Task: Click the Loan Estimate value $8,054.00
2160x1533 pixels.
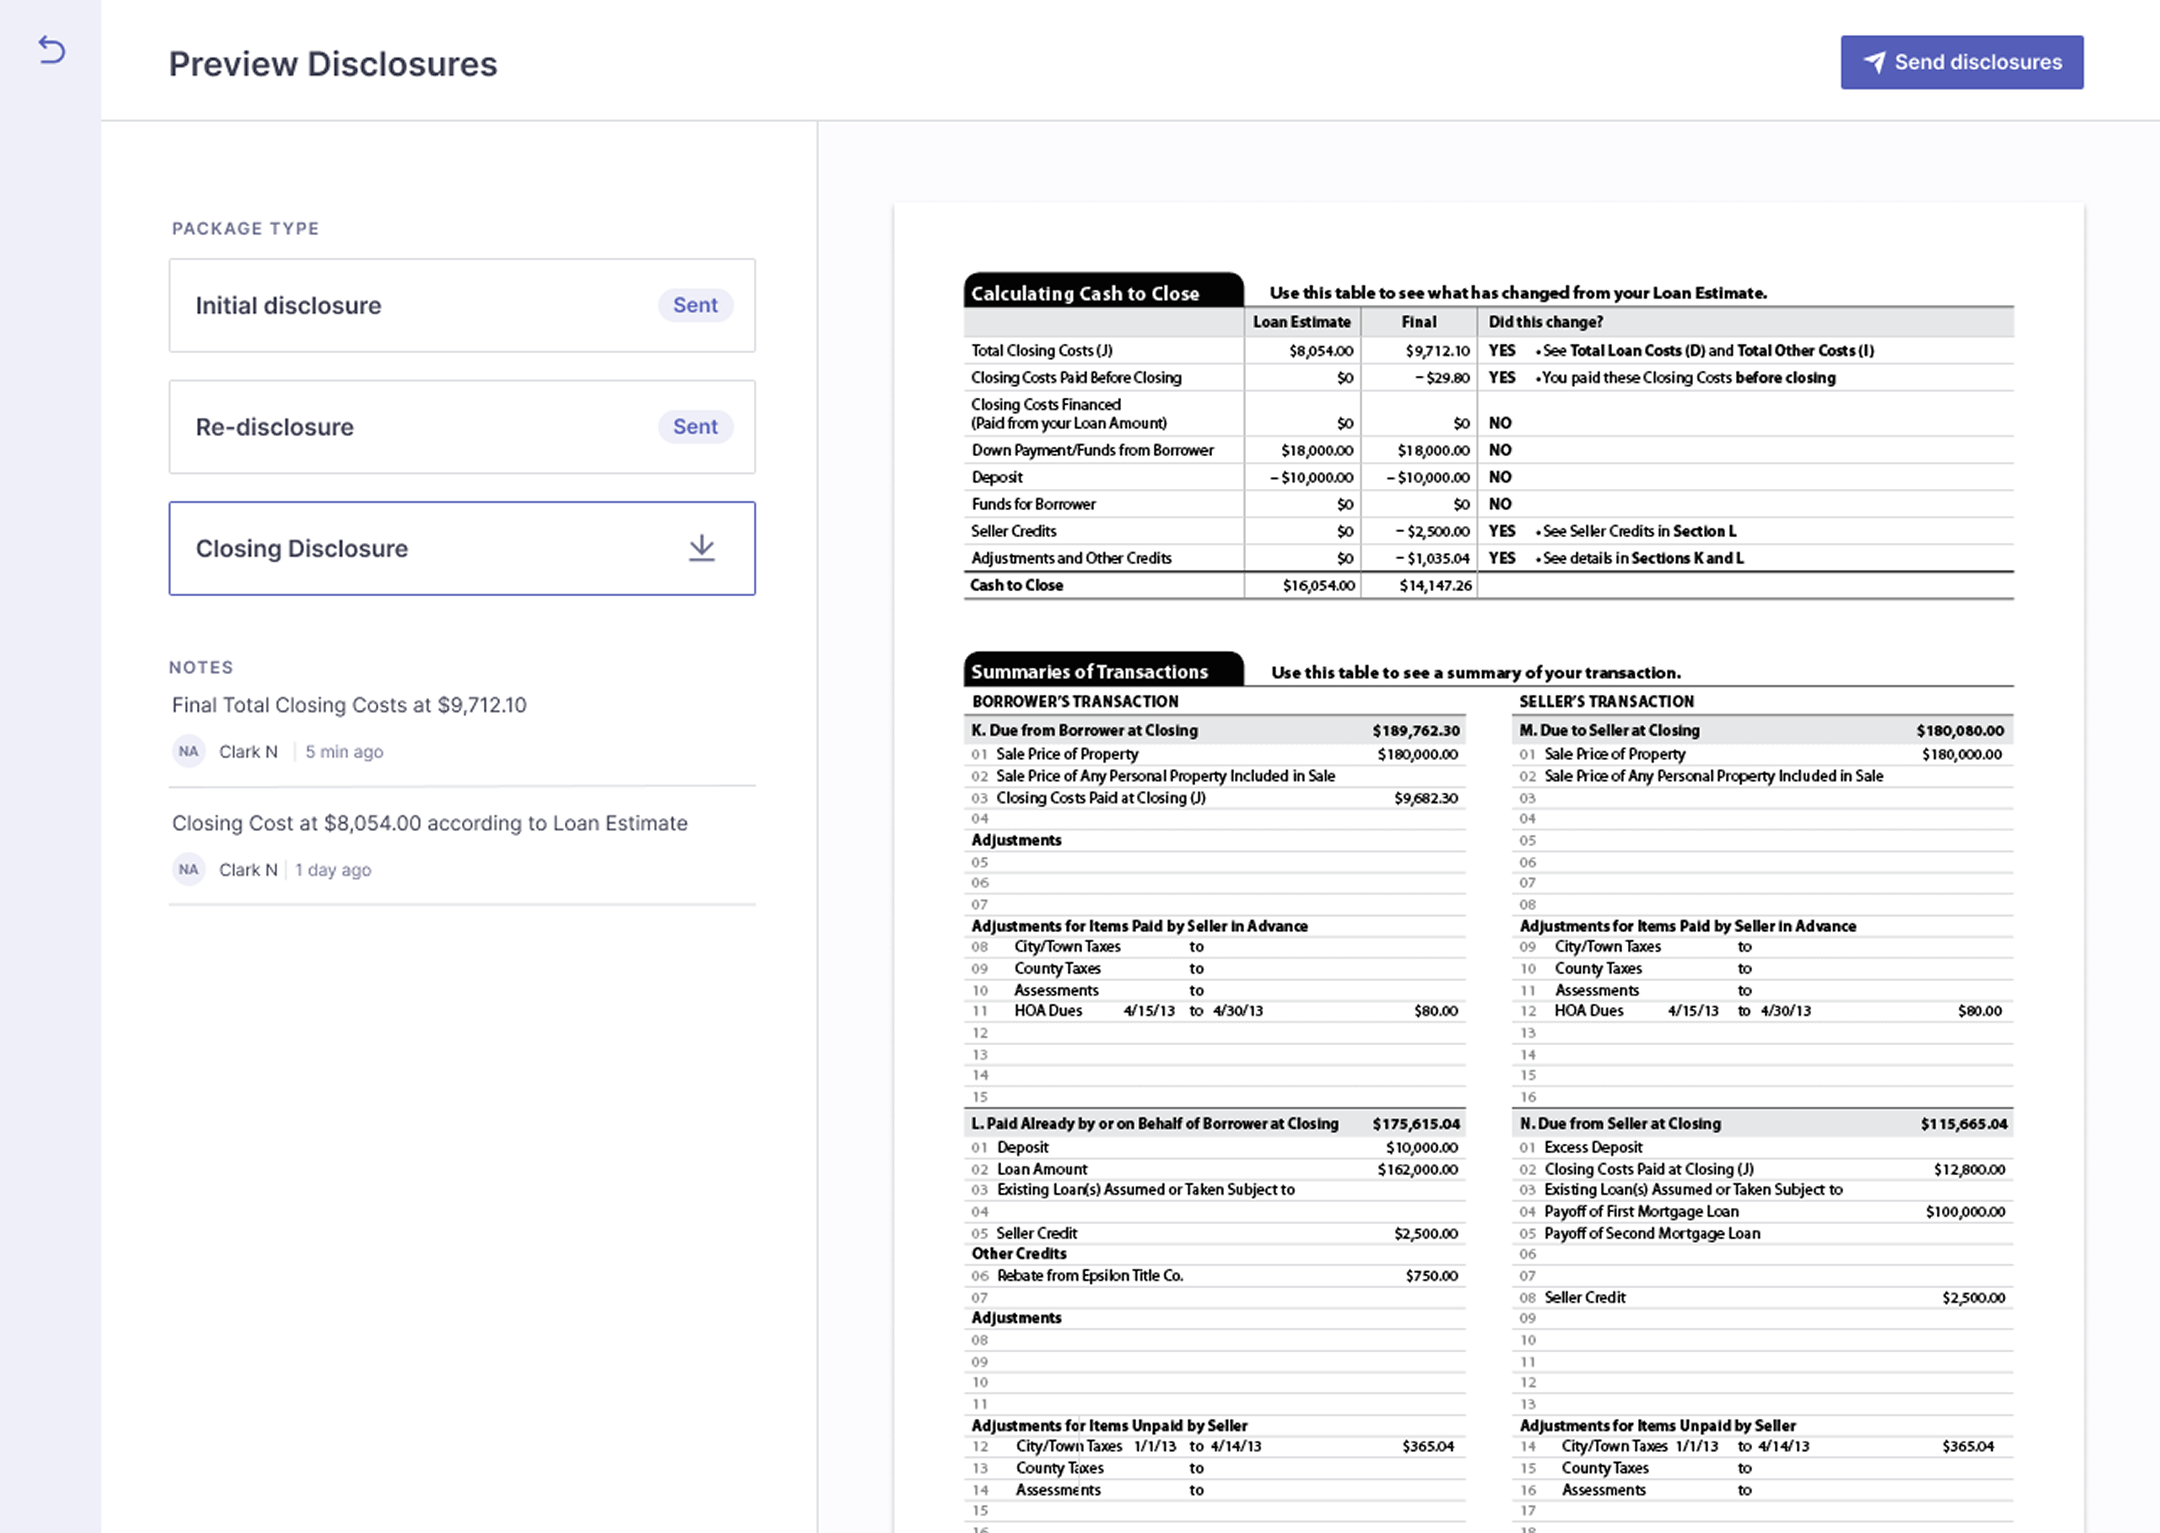Action: point(1321,351)
